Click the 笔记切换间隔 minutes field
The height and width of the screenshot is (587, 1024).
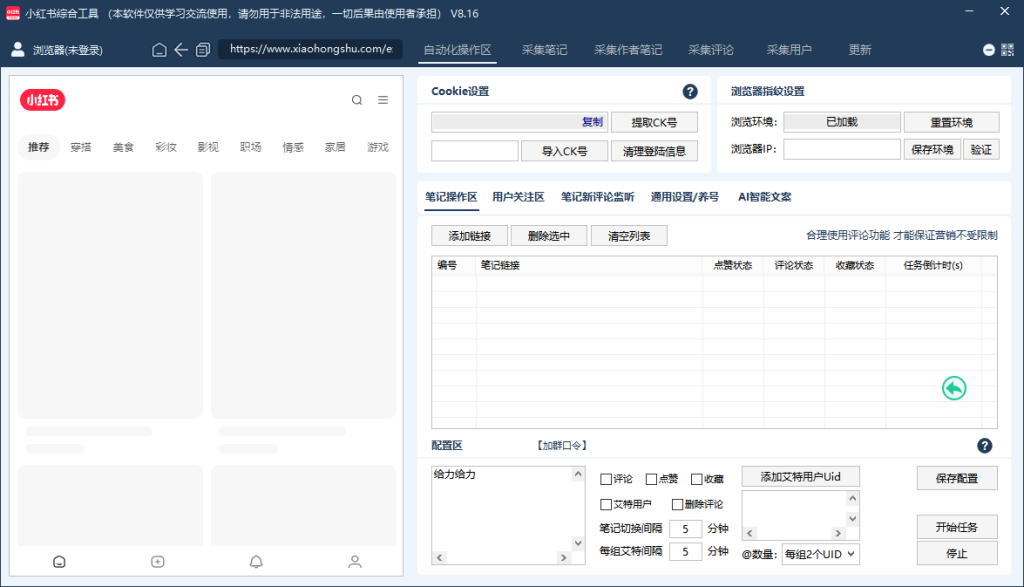click(x=685, y=528)
